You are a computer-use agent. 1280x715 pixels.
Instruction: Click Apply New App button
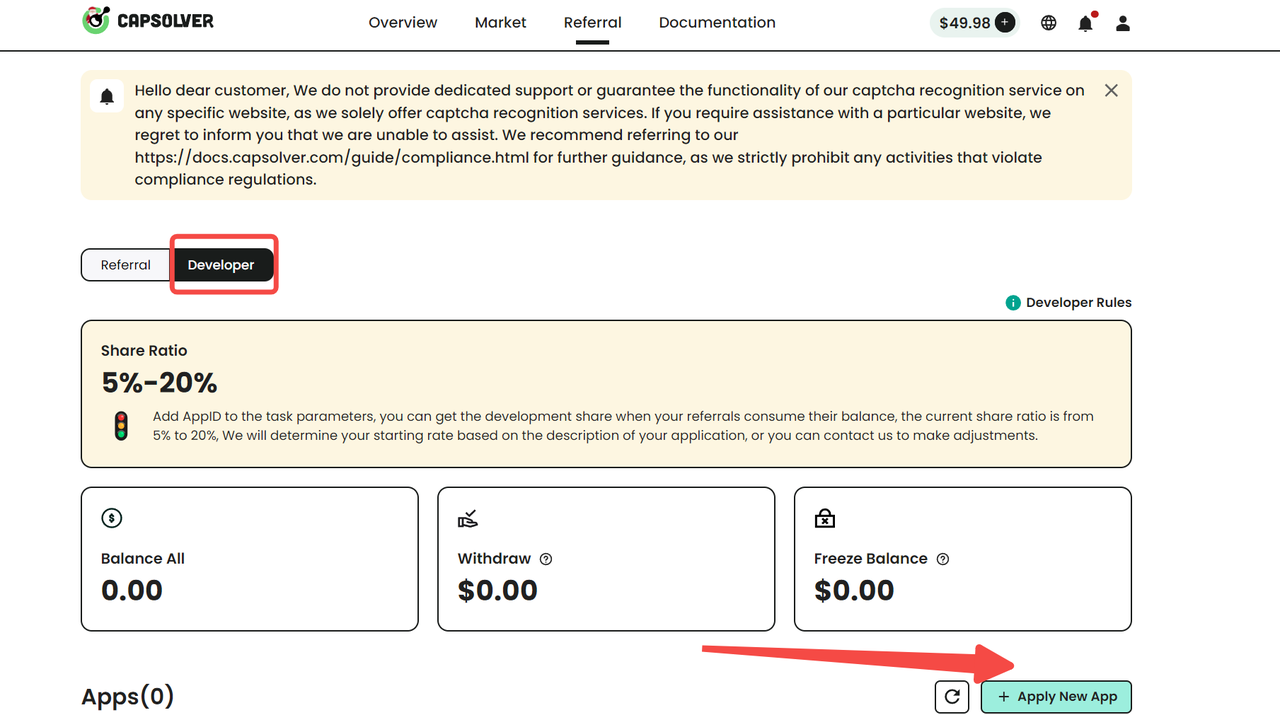tap(1056, 697)
